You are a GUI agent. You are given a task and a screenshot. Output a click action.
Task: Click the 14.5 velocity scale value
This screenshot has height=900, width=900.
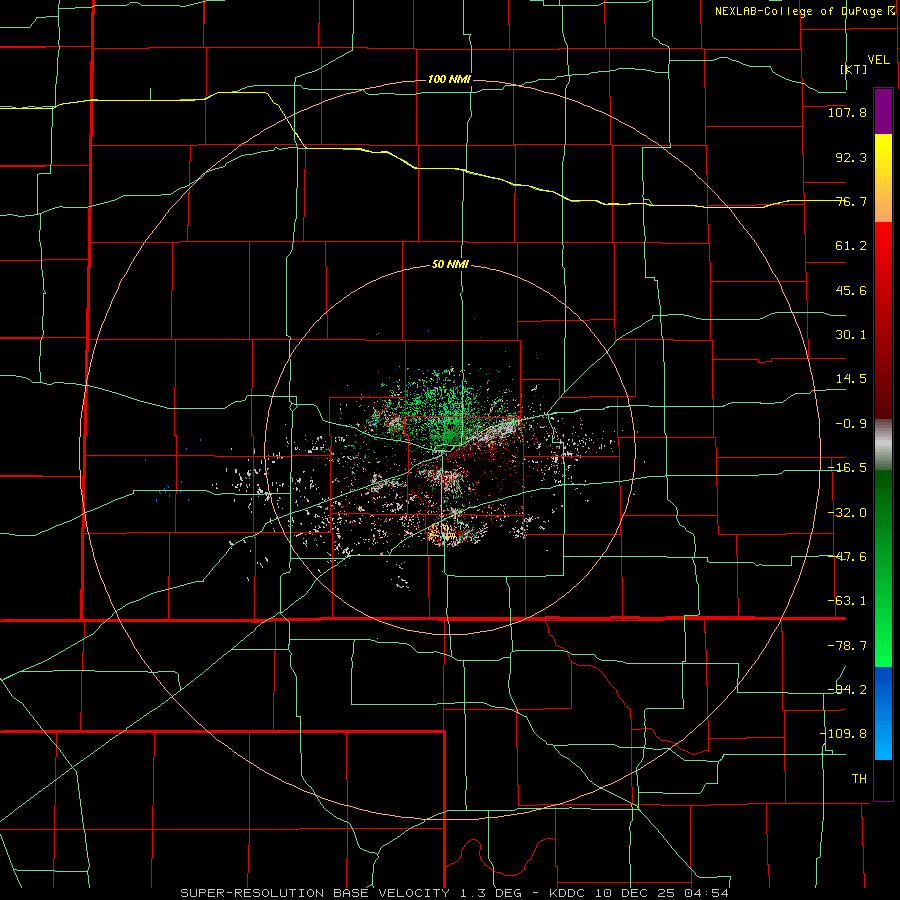[851, 379]
